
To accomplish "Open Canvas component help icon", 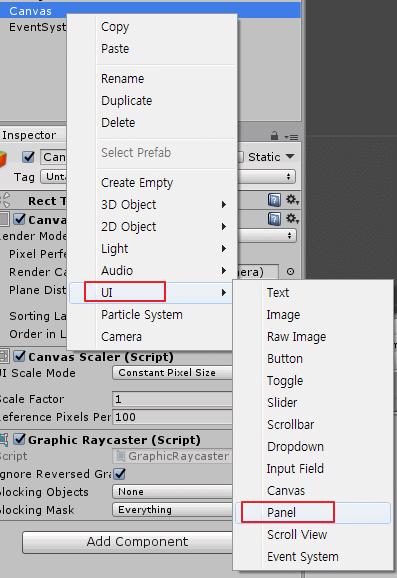I will coord(274,219).
